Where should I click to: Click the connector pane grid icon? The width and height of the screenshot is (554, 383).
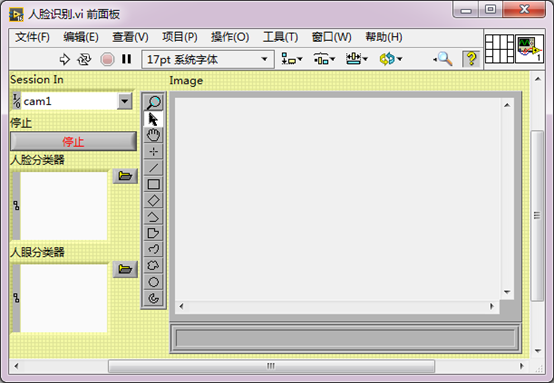click(499, 49)
